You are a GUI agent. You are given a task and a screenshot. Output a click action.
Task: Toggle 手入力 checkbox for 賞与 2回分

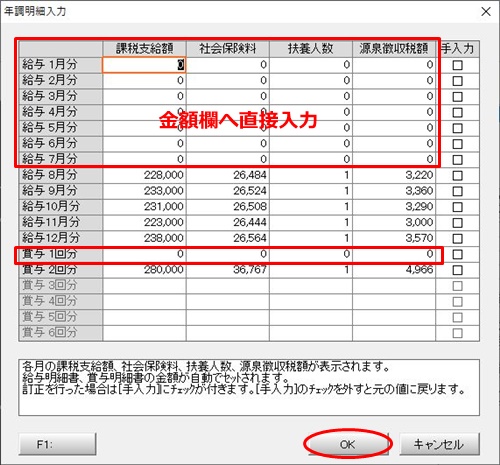point(457,270)
